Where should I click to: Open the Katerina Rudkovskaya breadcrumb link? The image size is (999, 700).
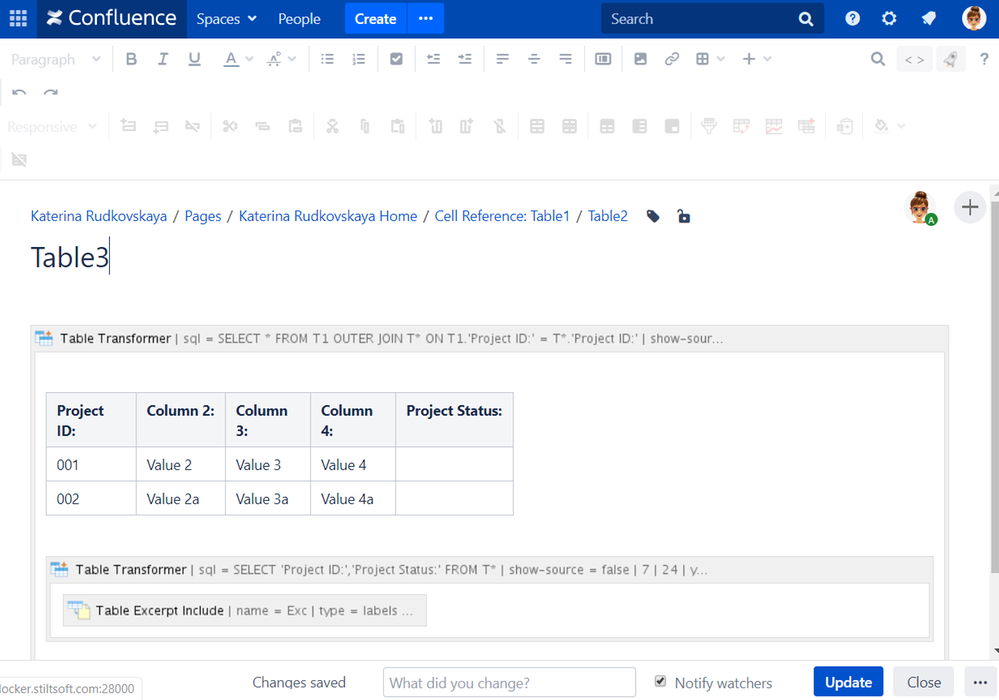click(x=99, y=216)
